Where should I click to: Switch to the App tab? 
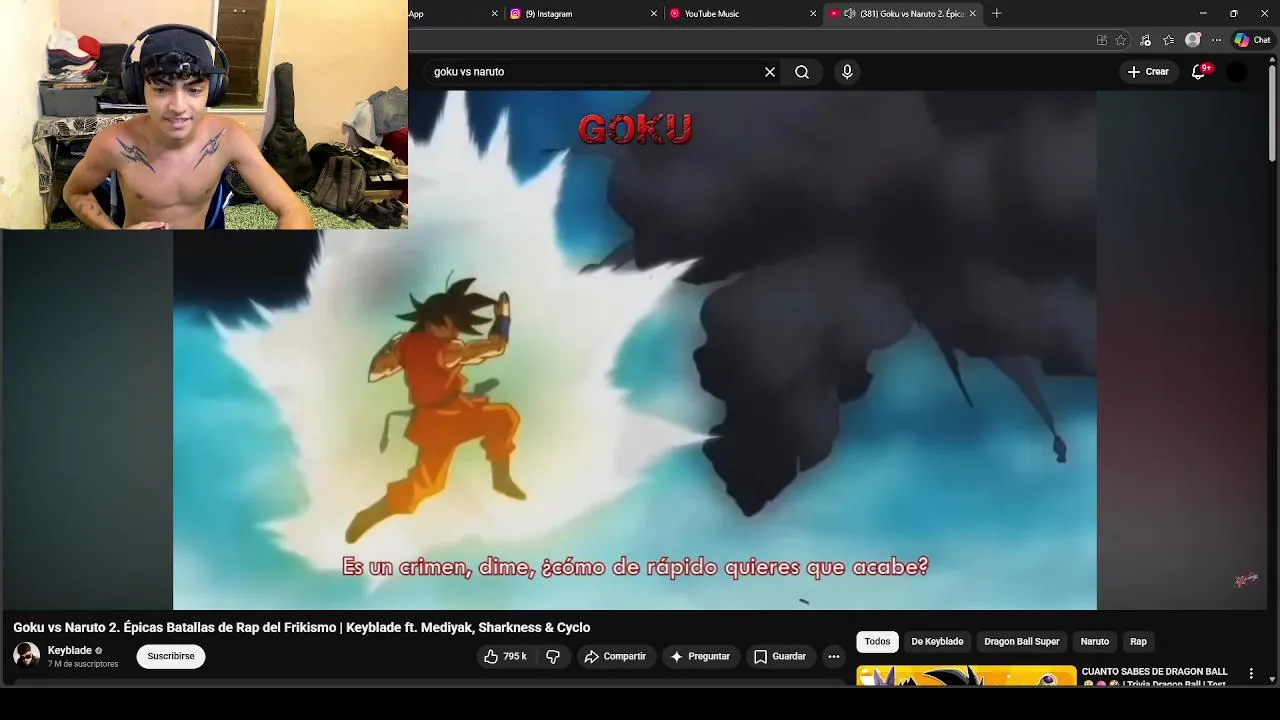455,14
